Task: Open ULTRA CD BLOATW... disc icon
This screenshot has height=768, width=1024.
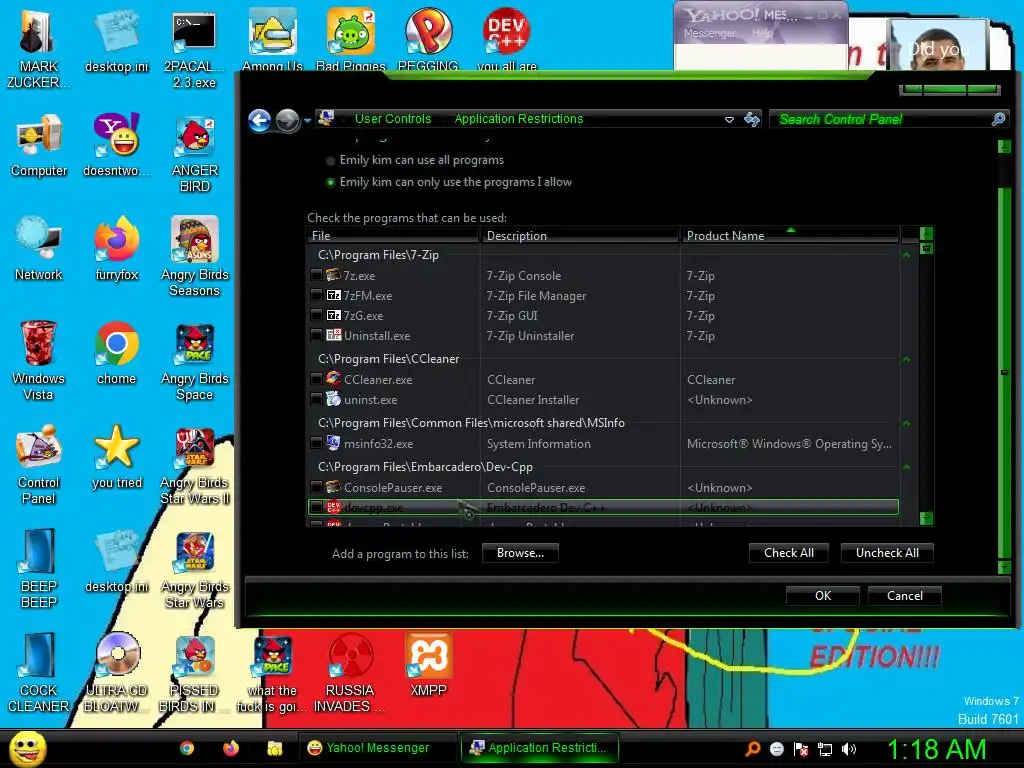Action: point(116,673)
